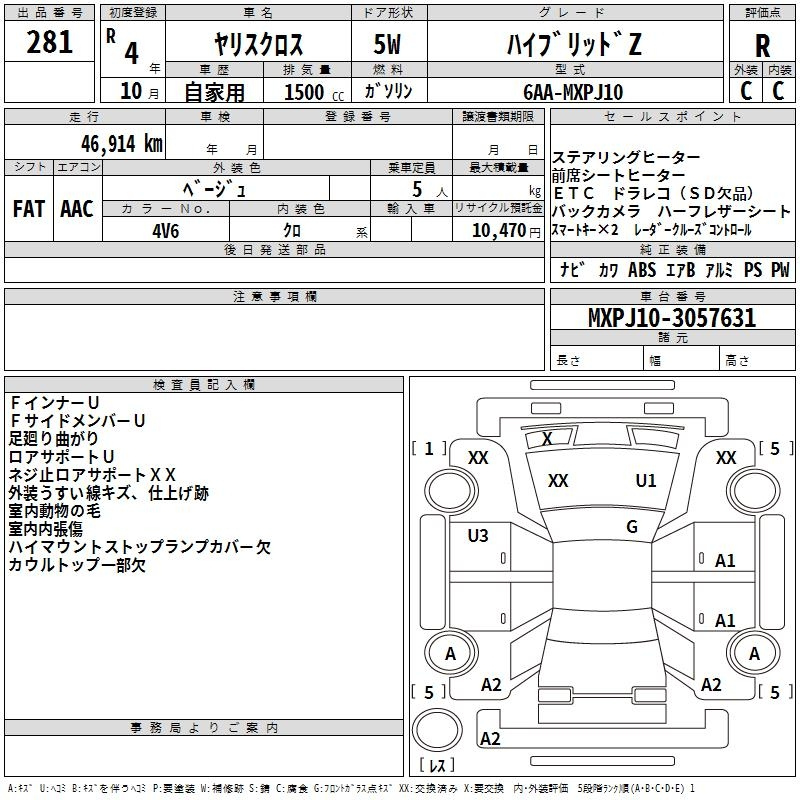
Task: Click the 検査員記入欄 inspector notes header
Action: [x=205, y=384]
